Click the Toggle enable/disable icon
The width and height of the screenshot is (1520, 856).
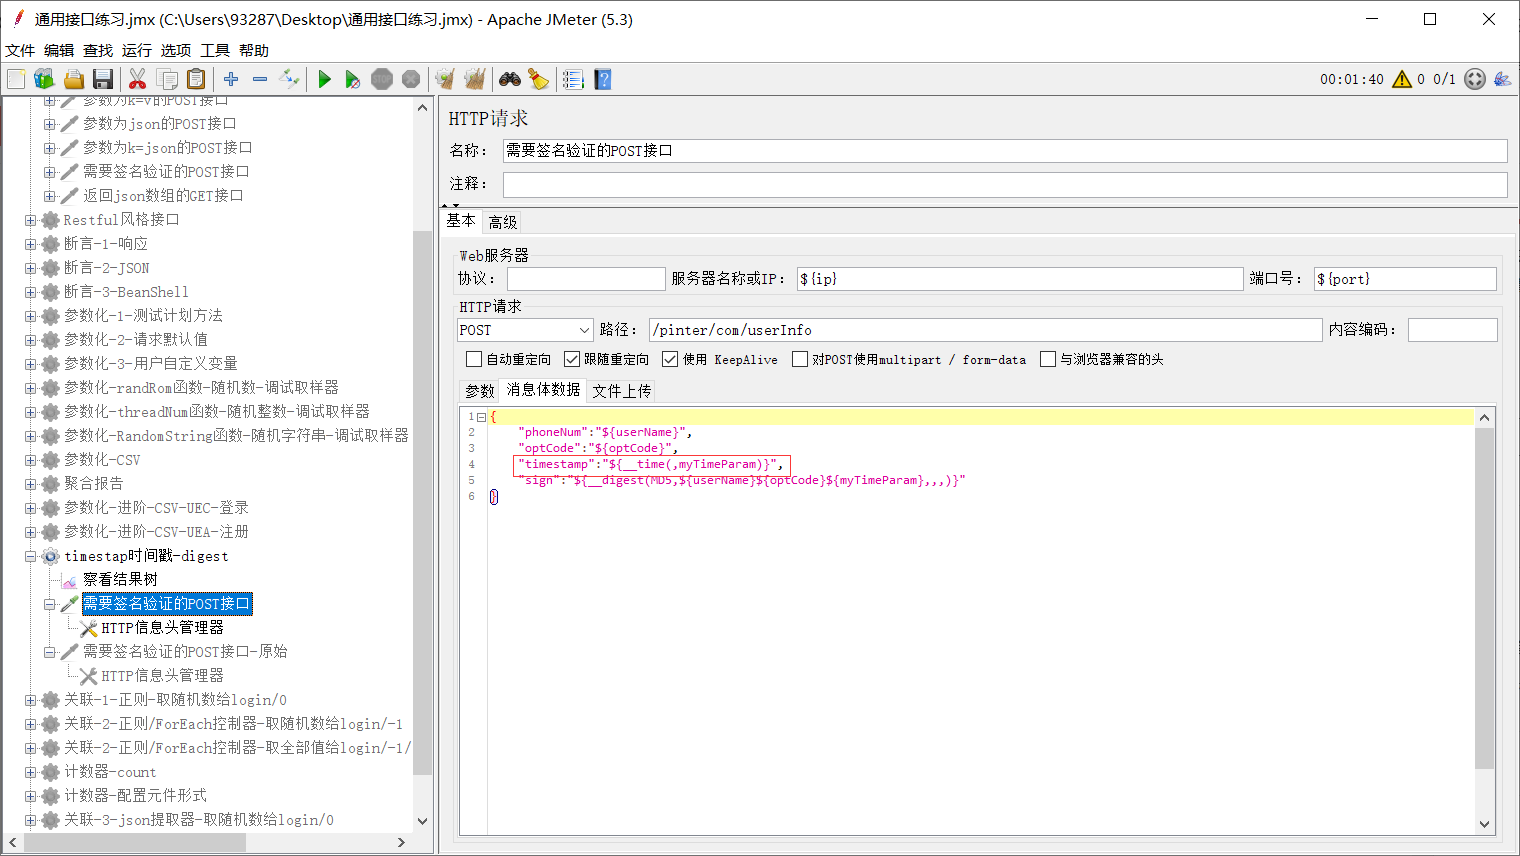point(289,79)
